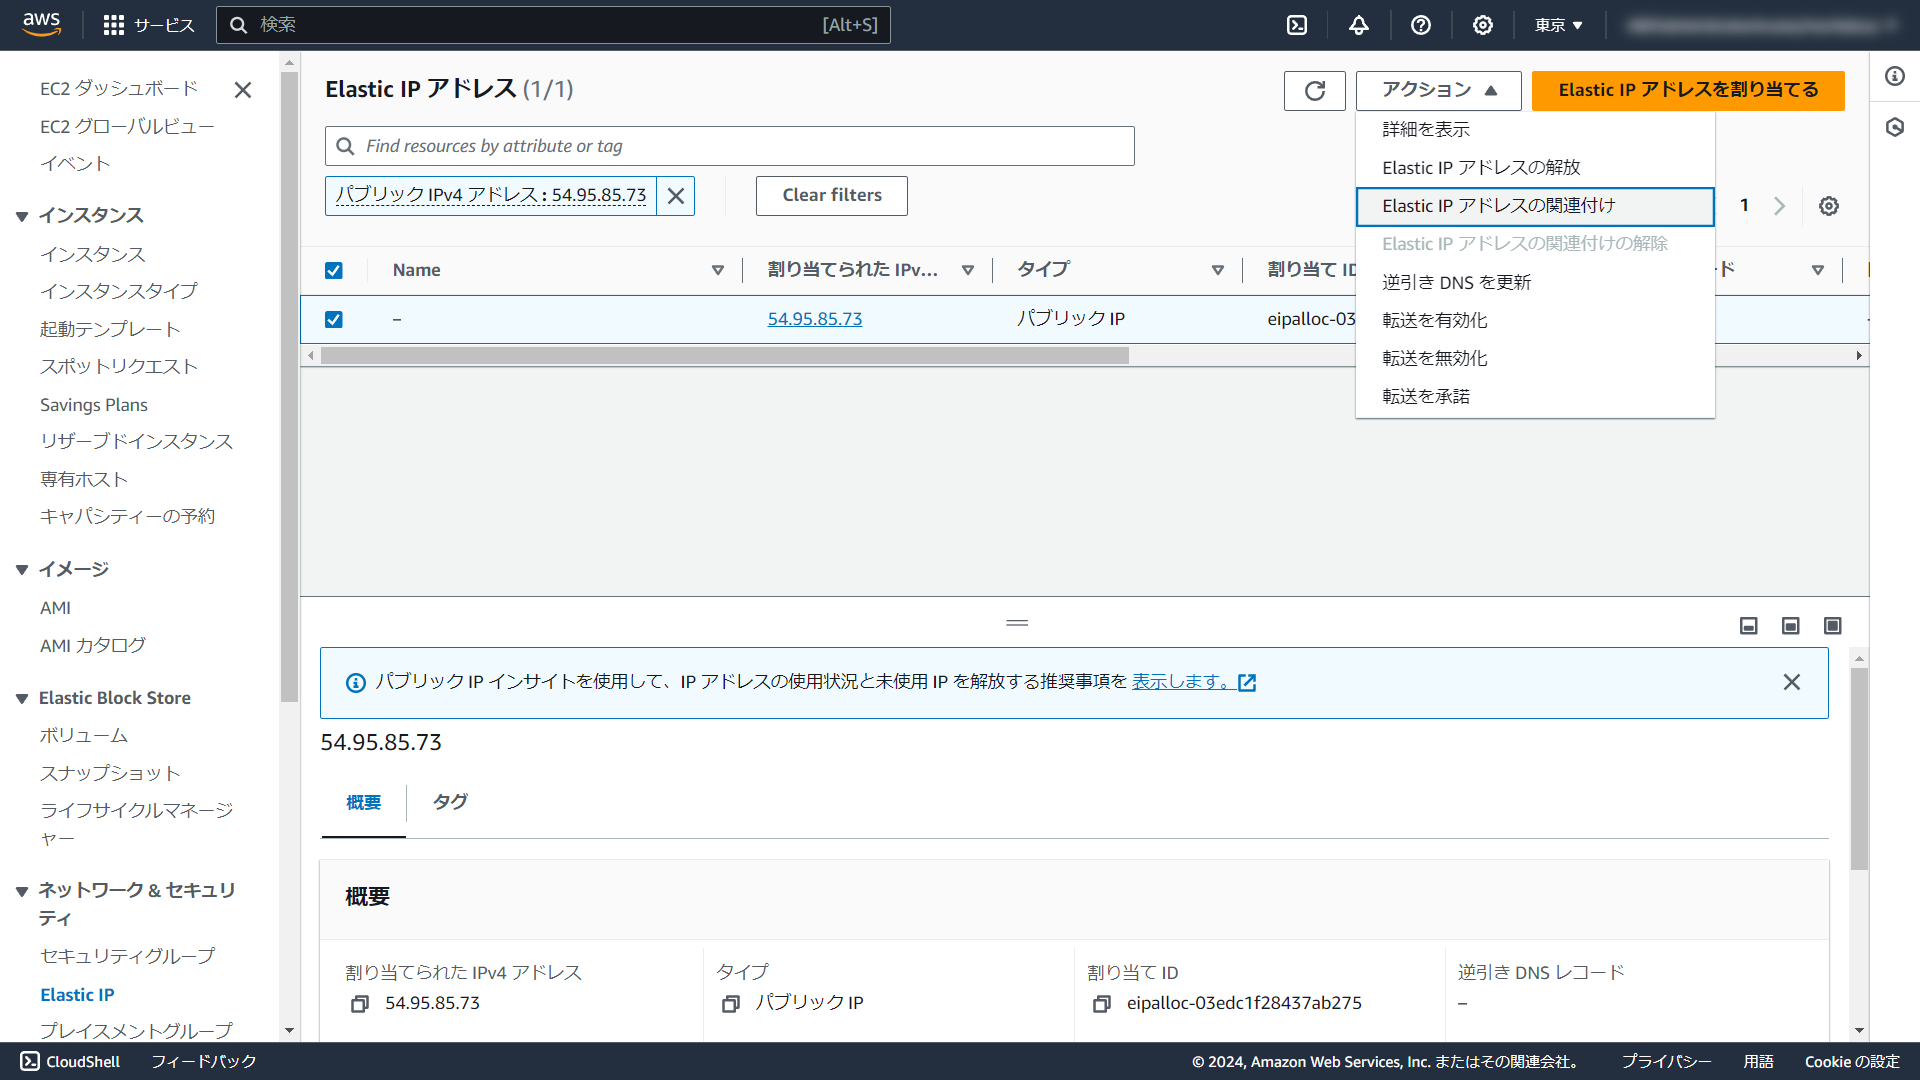The height and width of the screenshot is (1080, 1920).
Task: Deselect the 54.95.85.73 row checkbox
Action: coord(334,320)
